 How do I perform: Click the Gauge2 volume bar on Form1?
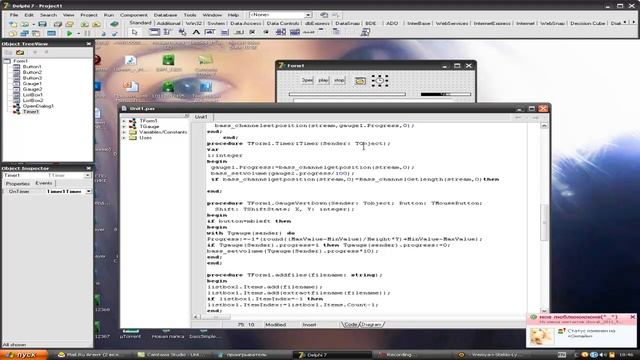click(x=446, y=94)
